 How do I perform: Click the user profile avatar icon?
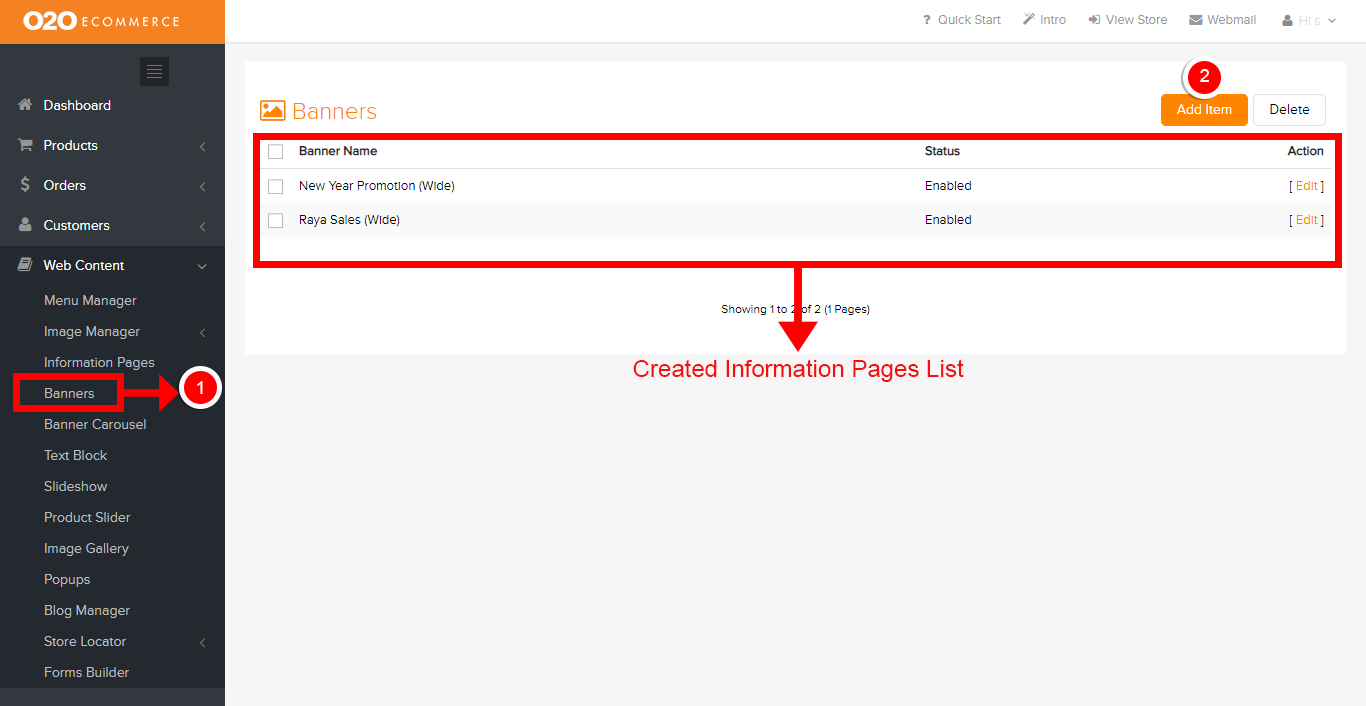(1288, 20)
